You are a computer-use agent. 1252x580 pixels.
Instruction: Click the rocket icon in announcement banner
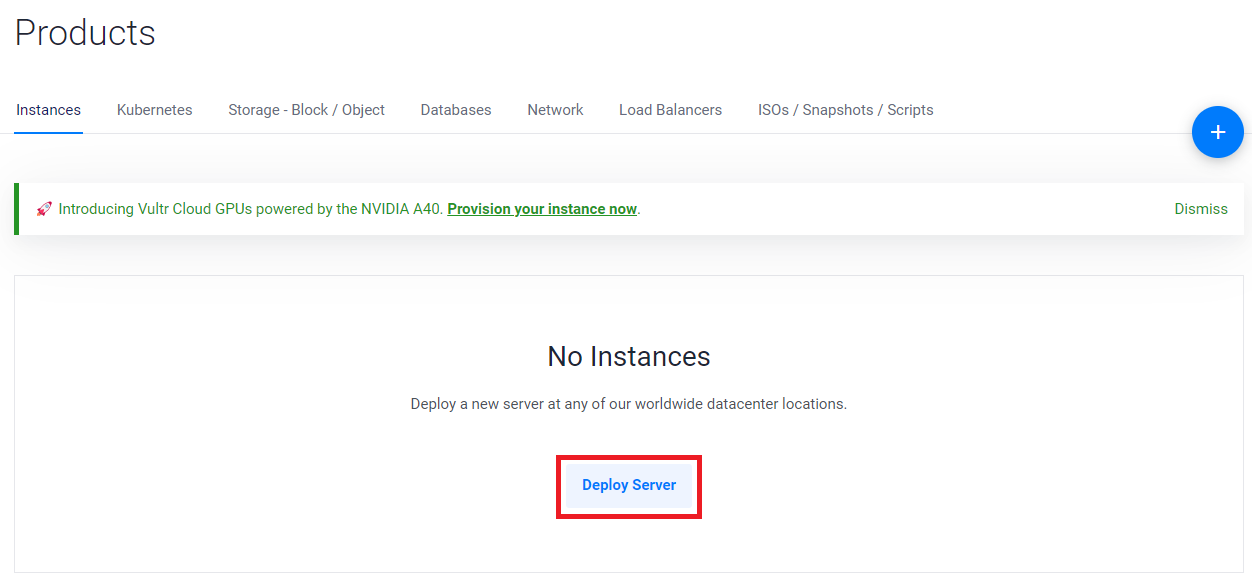(44, 209)
